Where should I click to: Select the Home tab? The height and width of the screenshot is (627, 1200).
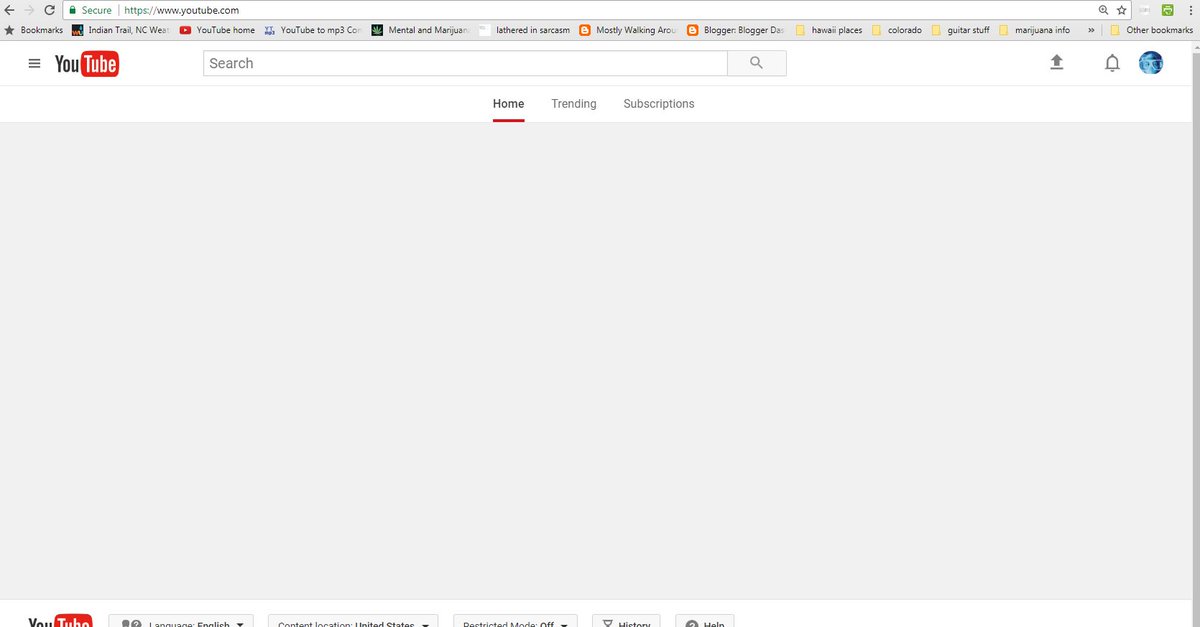(x=508, y=104)
